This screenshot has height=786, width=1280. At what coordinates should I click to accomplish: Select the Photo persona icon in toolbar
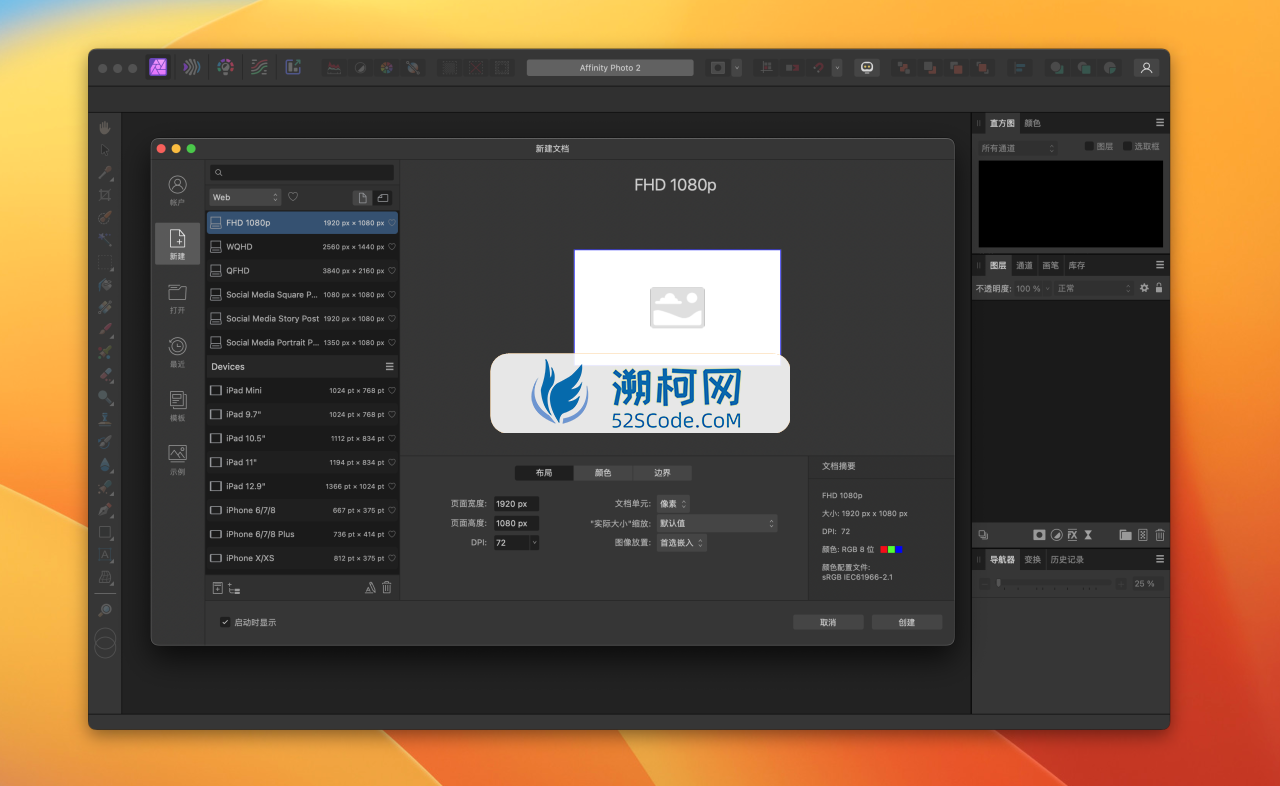158,67
